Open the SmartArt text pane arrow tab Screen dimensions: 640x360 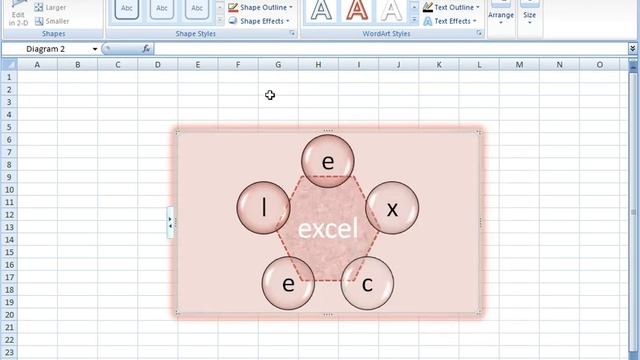pos(170,222)
